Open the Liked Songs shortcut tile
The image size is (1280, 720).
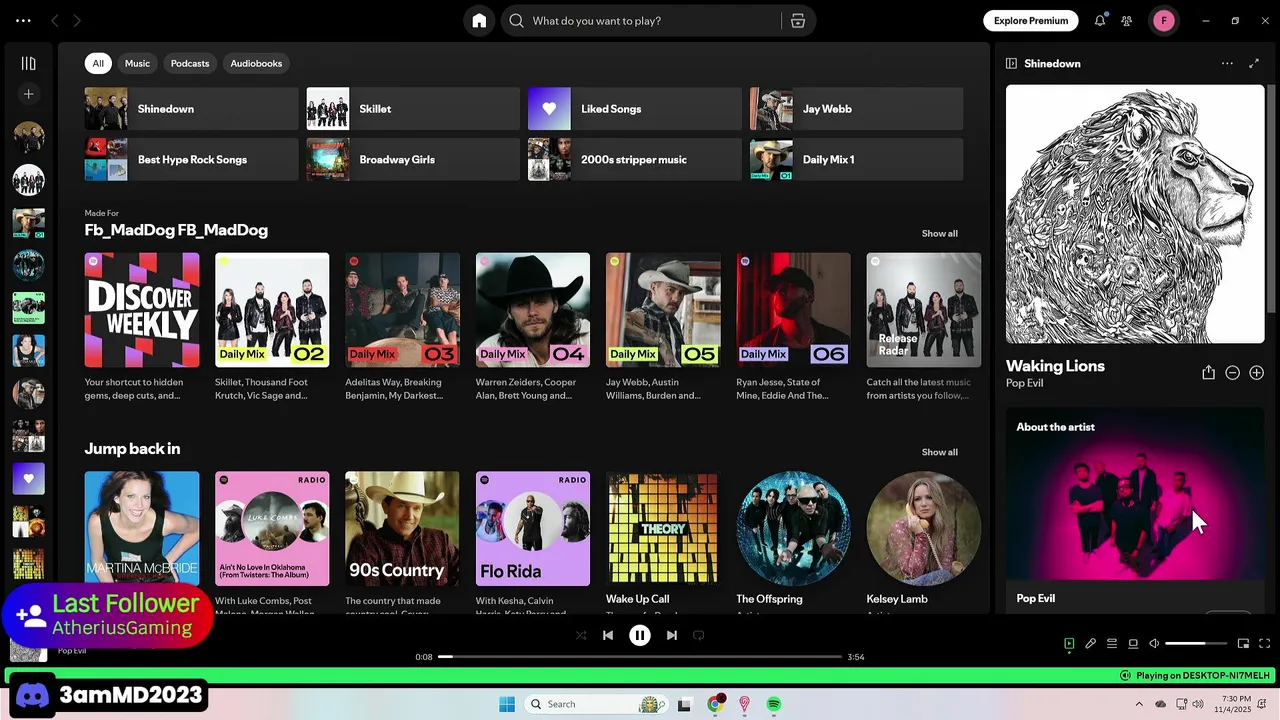coord(635,109)
